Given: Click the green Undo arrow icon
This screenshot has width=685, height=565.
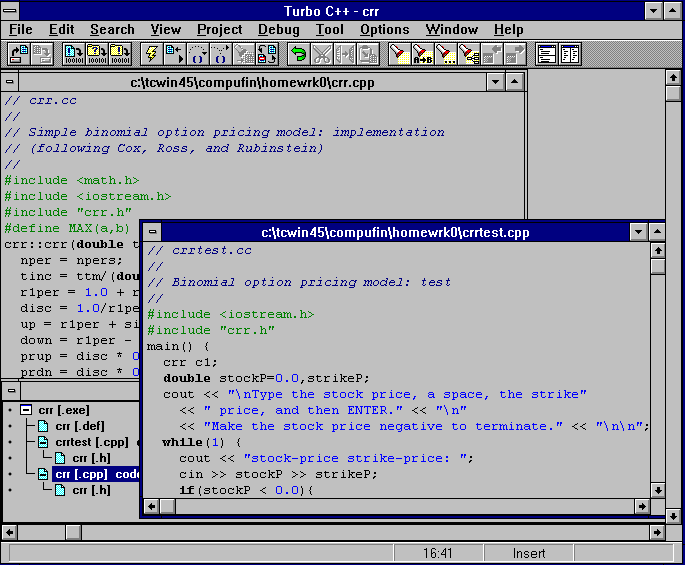Looking at the screenshot, I should coord(298,54).
